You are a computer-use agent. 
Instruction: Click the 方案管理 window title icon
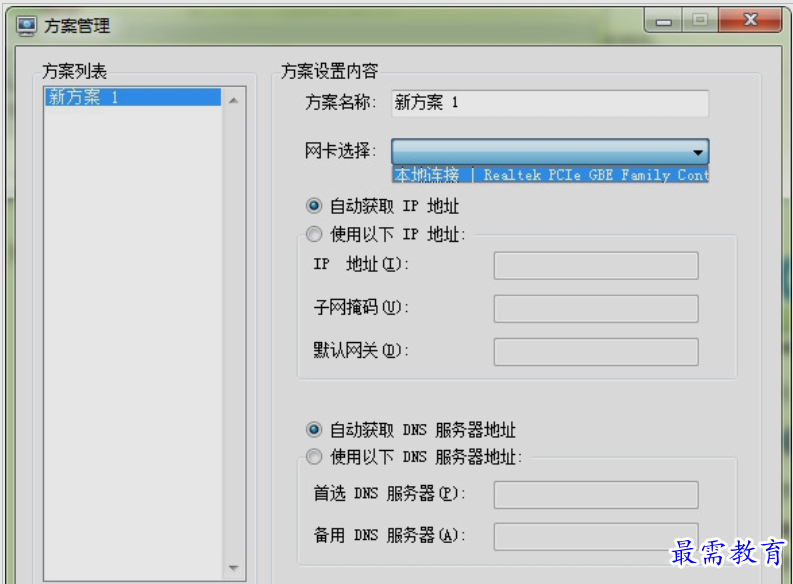(26, 26)
